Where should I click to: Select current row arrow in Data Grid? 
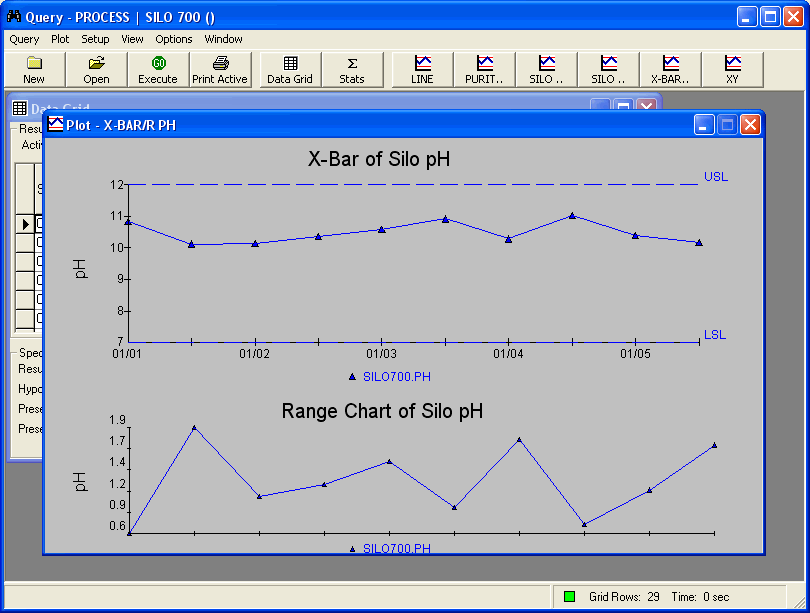tap(25, 224)
